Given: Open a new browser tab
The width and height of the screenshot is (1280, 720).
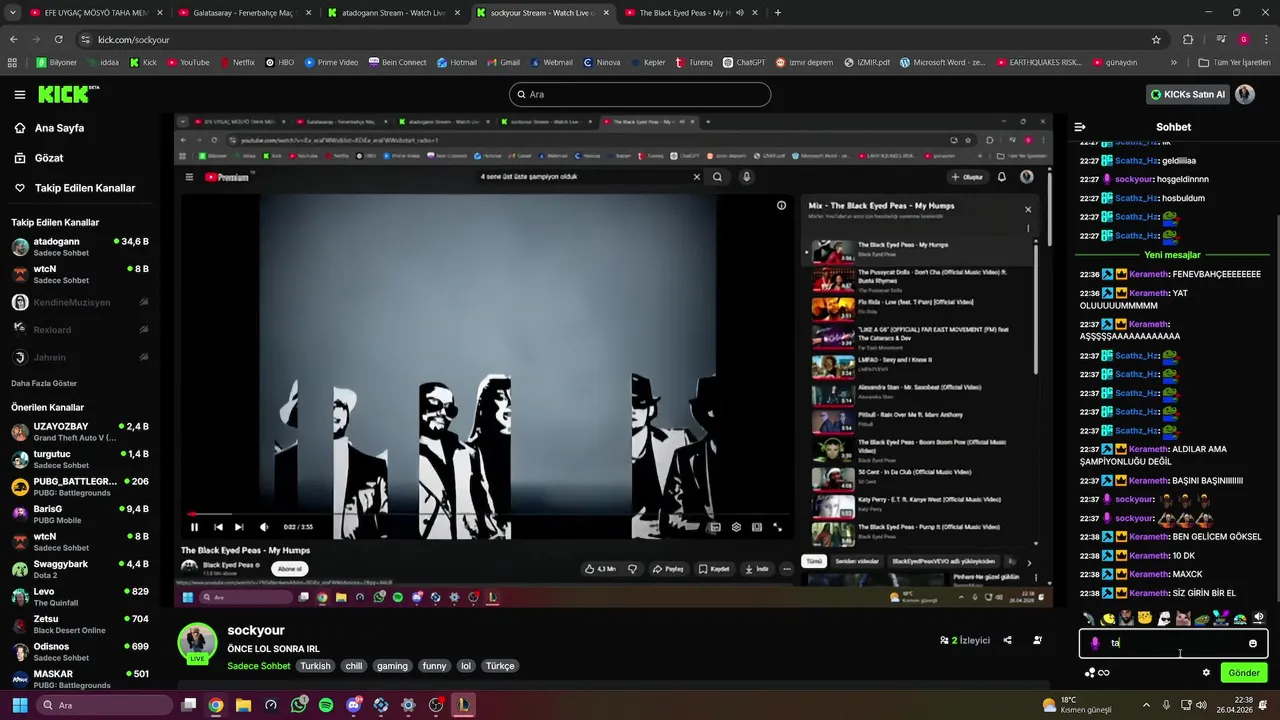Looking at the screenshot, I should 777,13.
